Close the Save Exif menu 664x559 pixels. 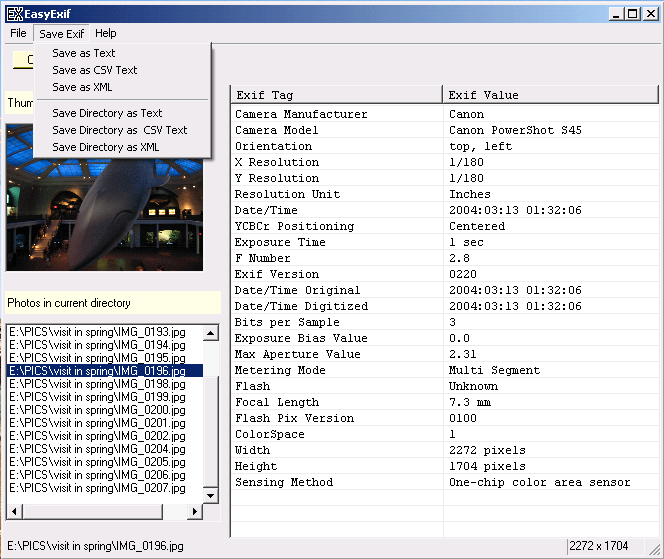(x=61, y=33)
